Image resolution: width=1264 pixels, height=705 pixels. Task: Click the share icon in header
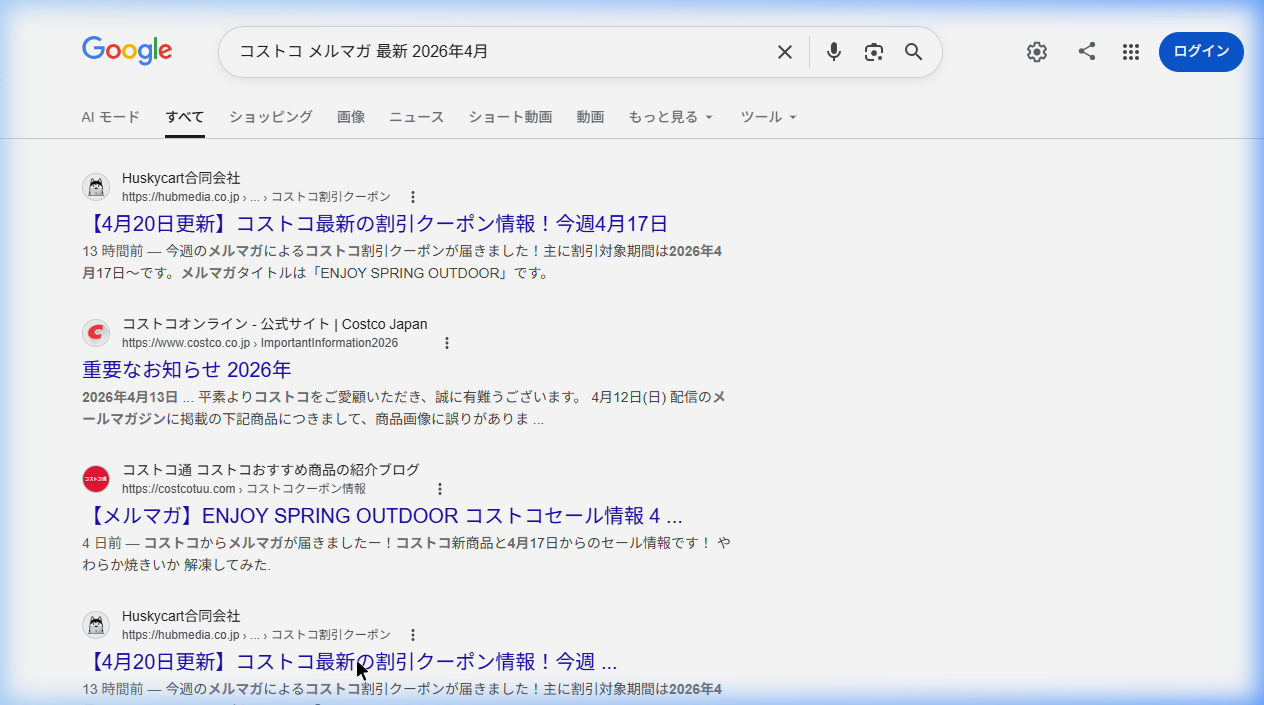click(1087, 52)
